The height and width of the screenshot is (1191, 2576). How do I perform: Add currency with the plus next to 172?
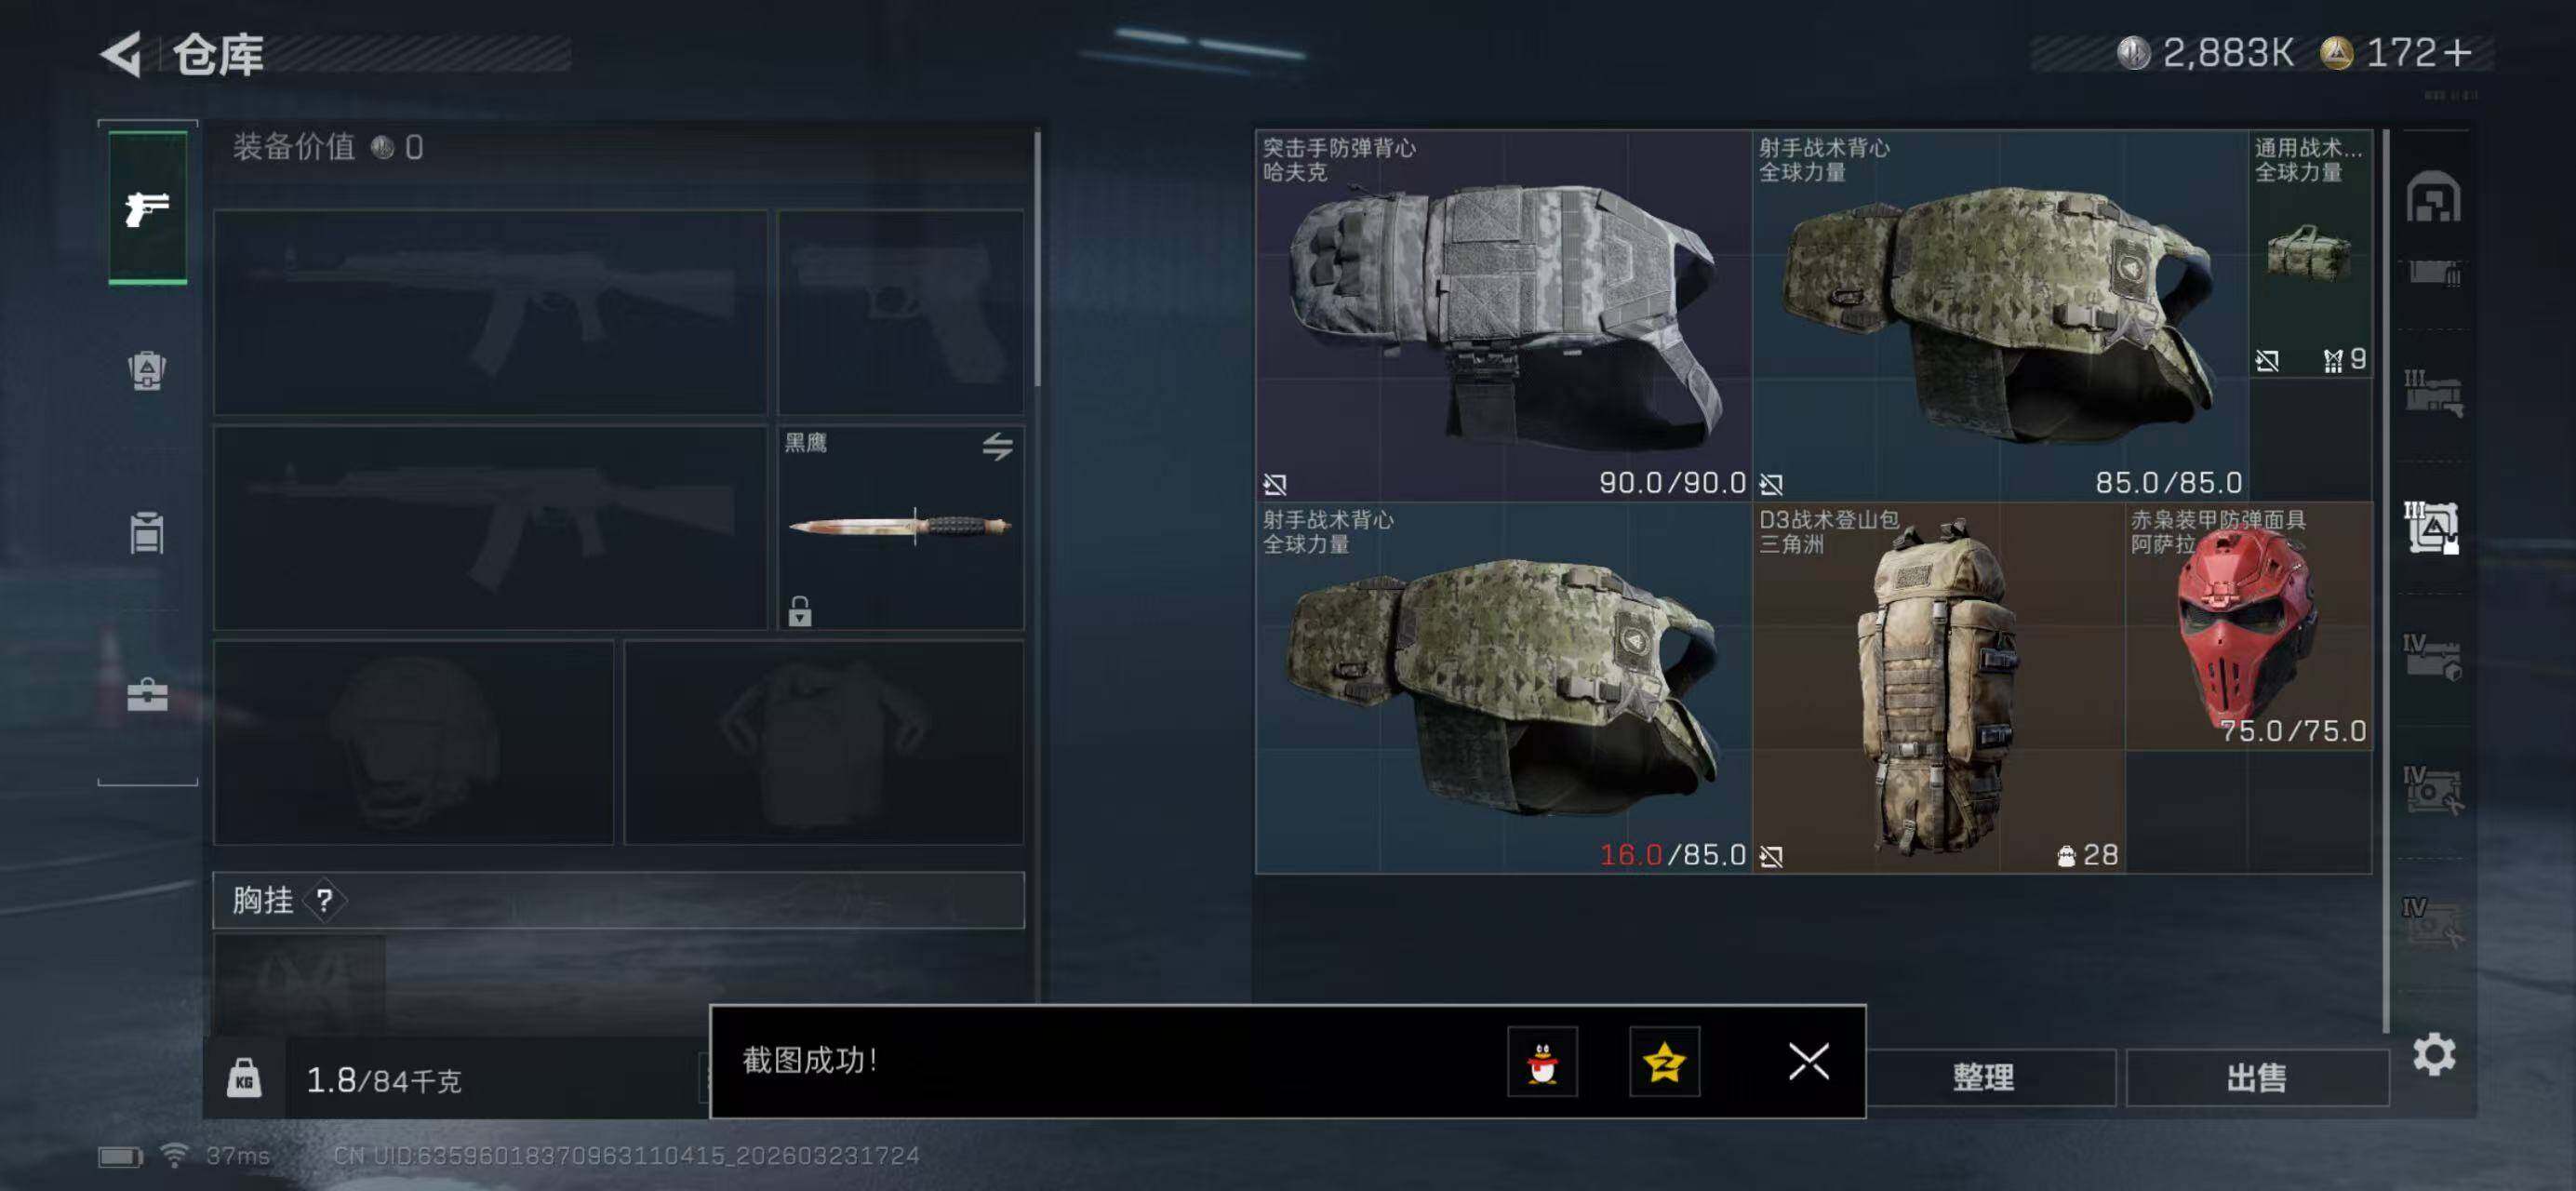point(2456,53)
